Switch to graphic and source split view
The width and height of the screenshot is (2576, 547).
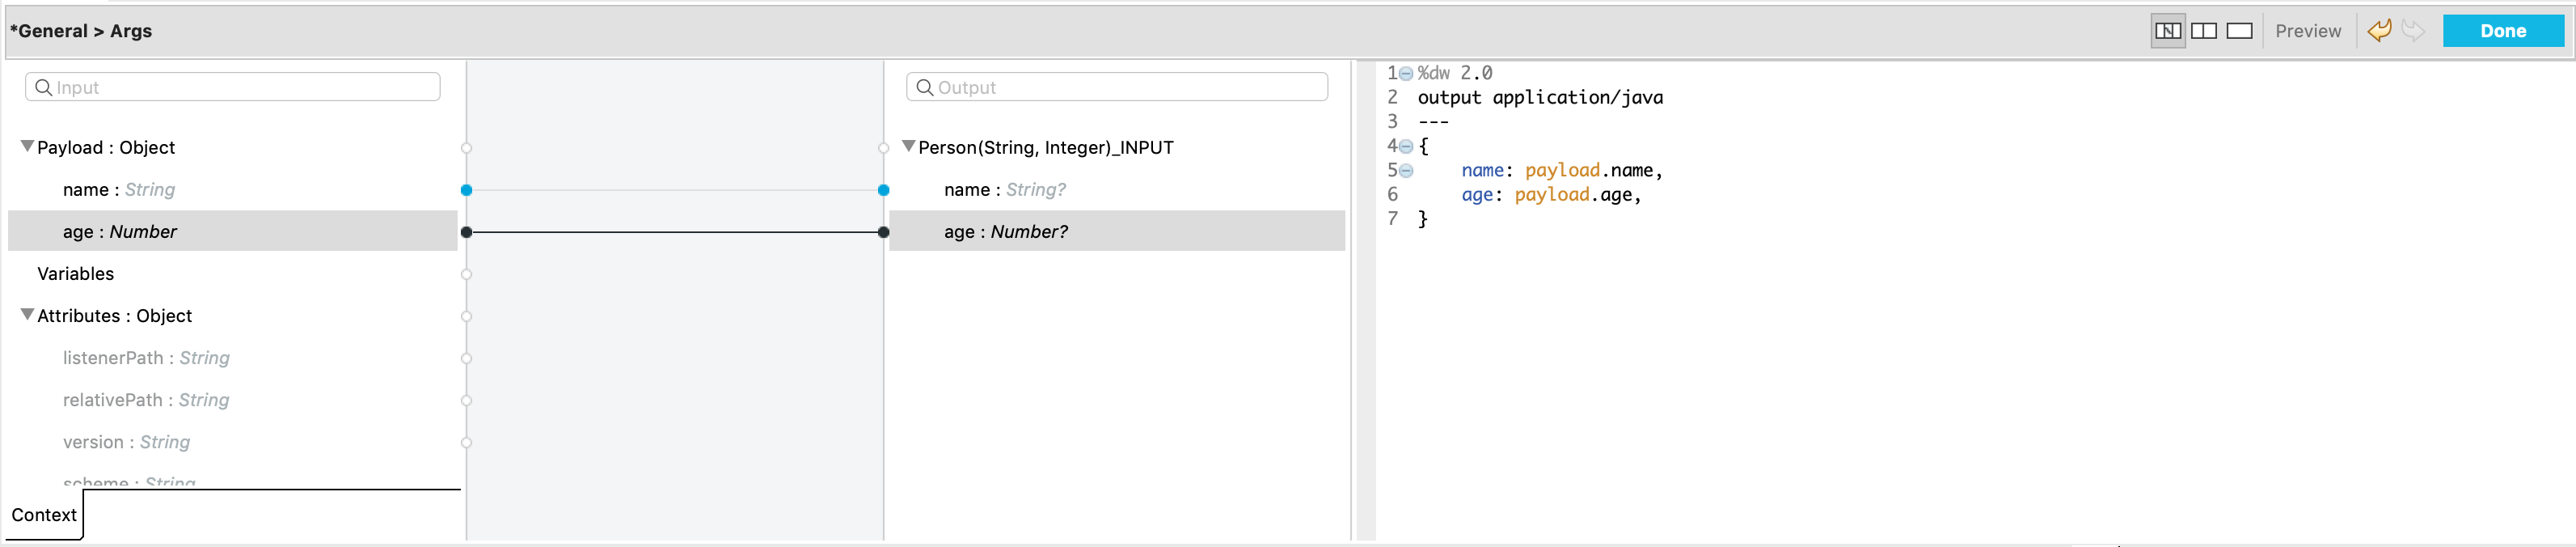(2167, 31)
